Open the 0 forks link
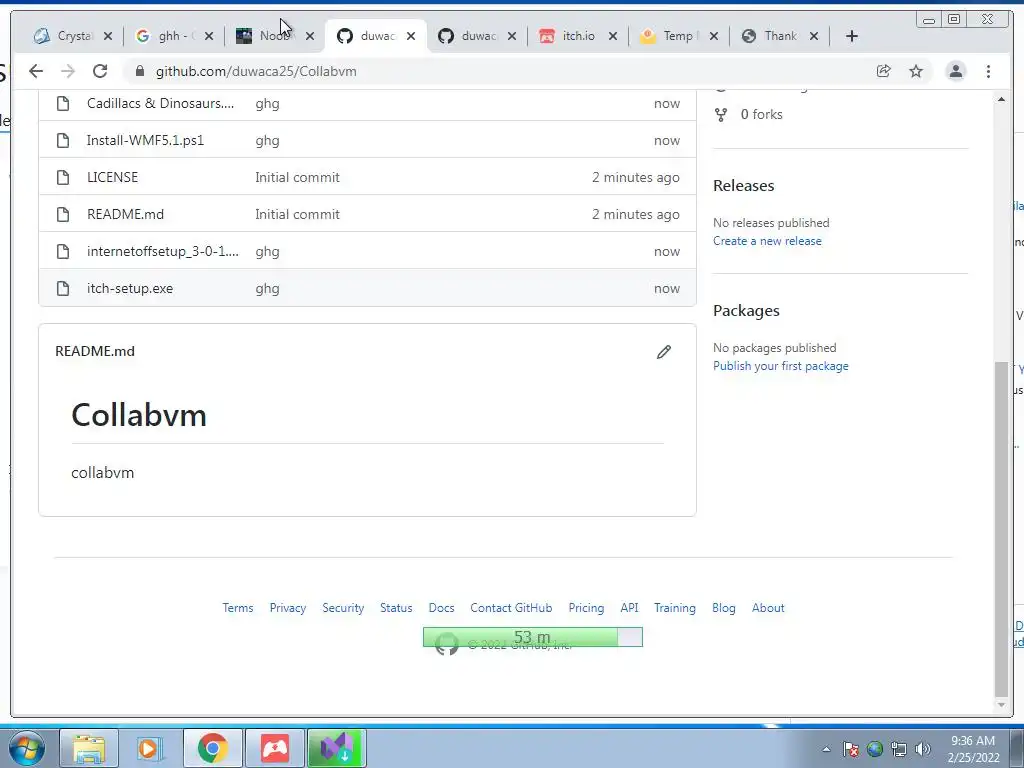 761,114
